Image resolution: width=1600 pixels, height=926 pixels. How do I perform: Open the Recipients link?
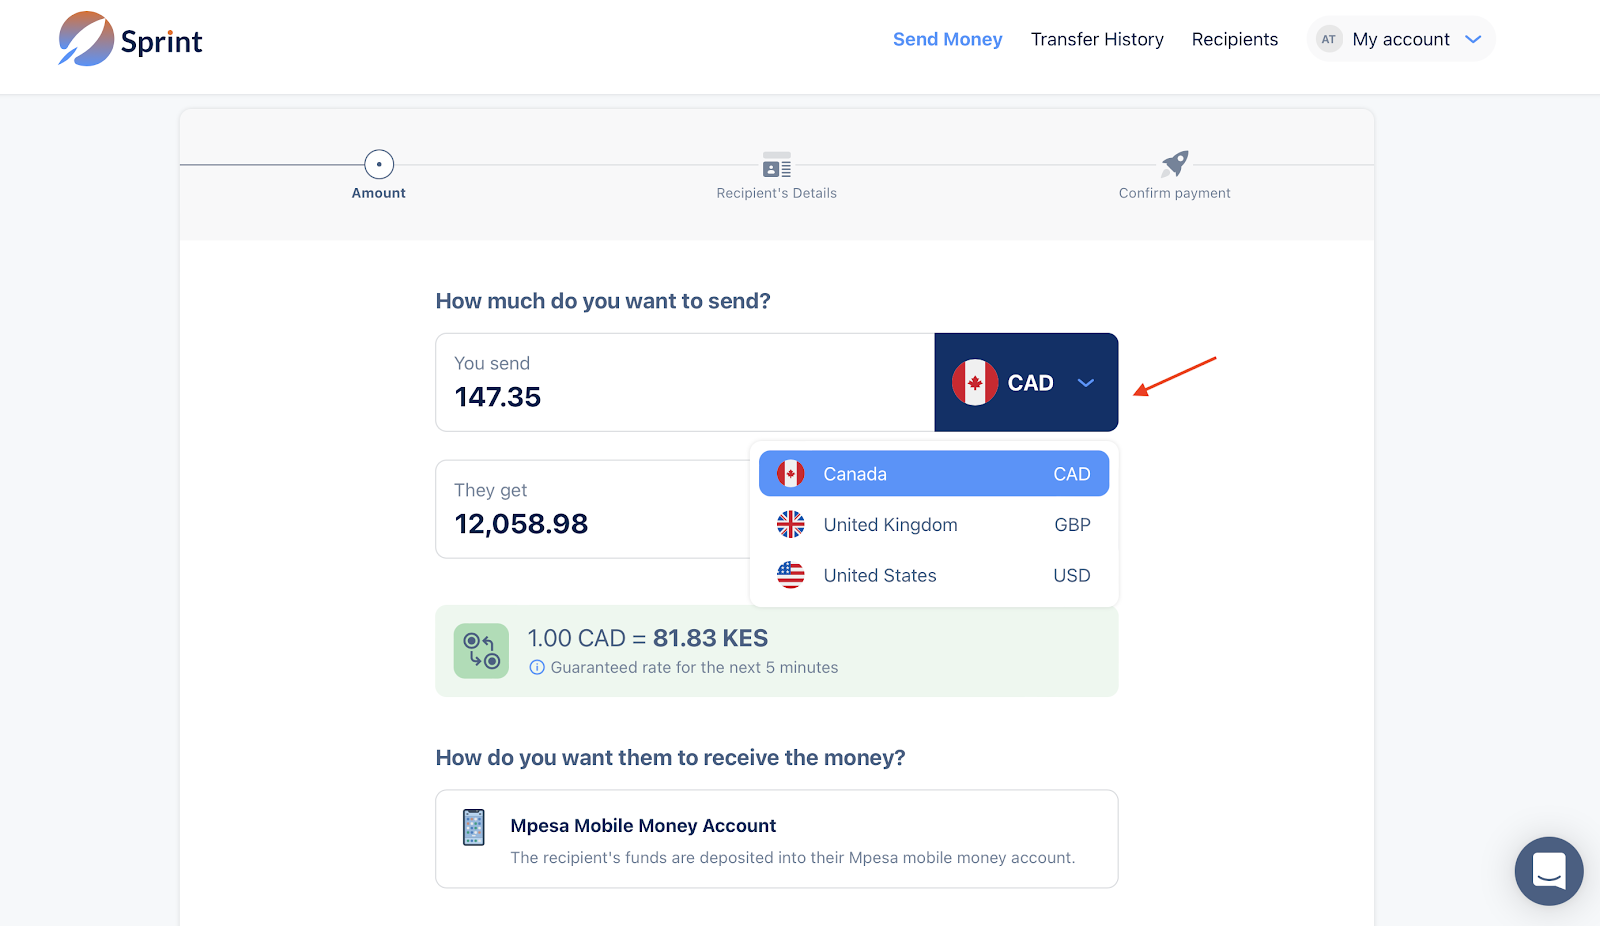click(x=1234, y=40)
